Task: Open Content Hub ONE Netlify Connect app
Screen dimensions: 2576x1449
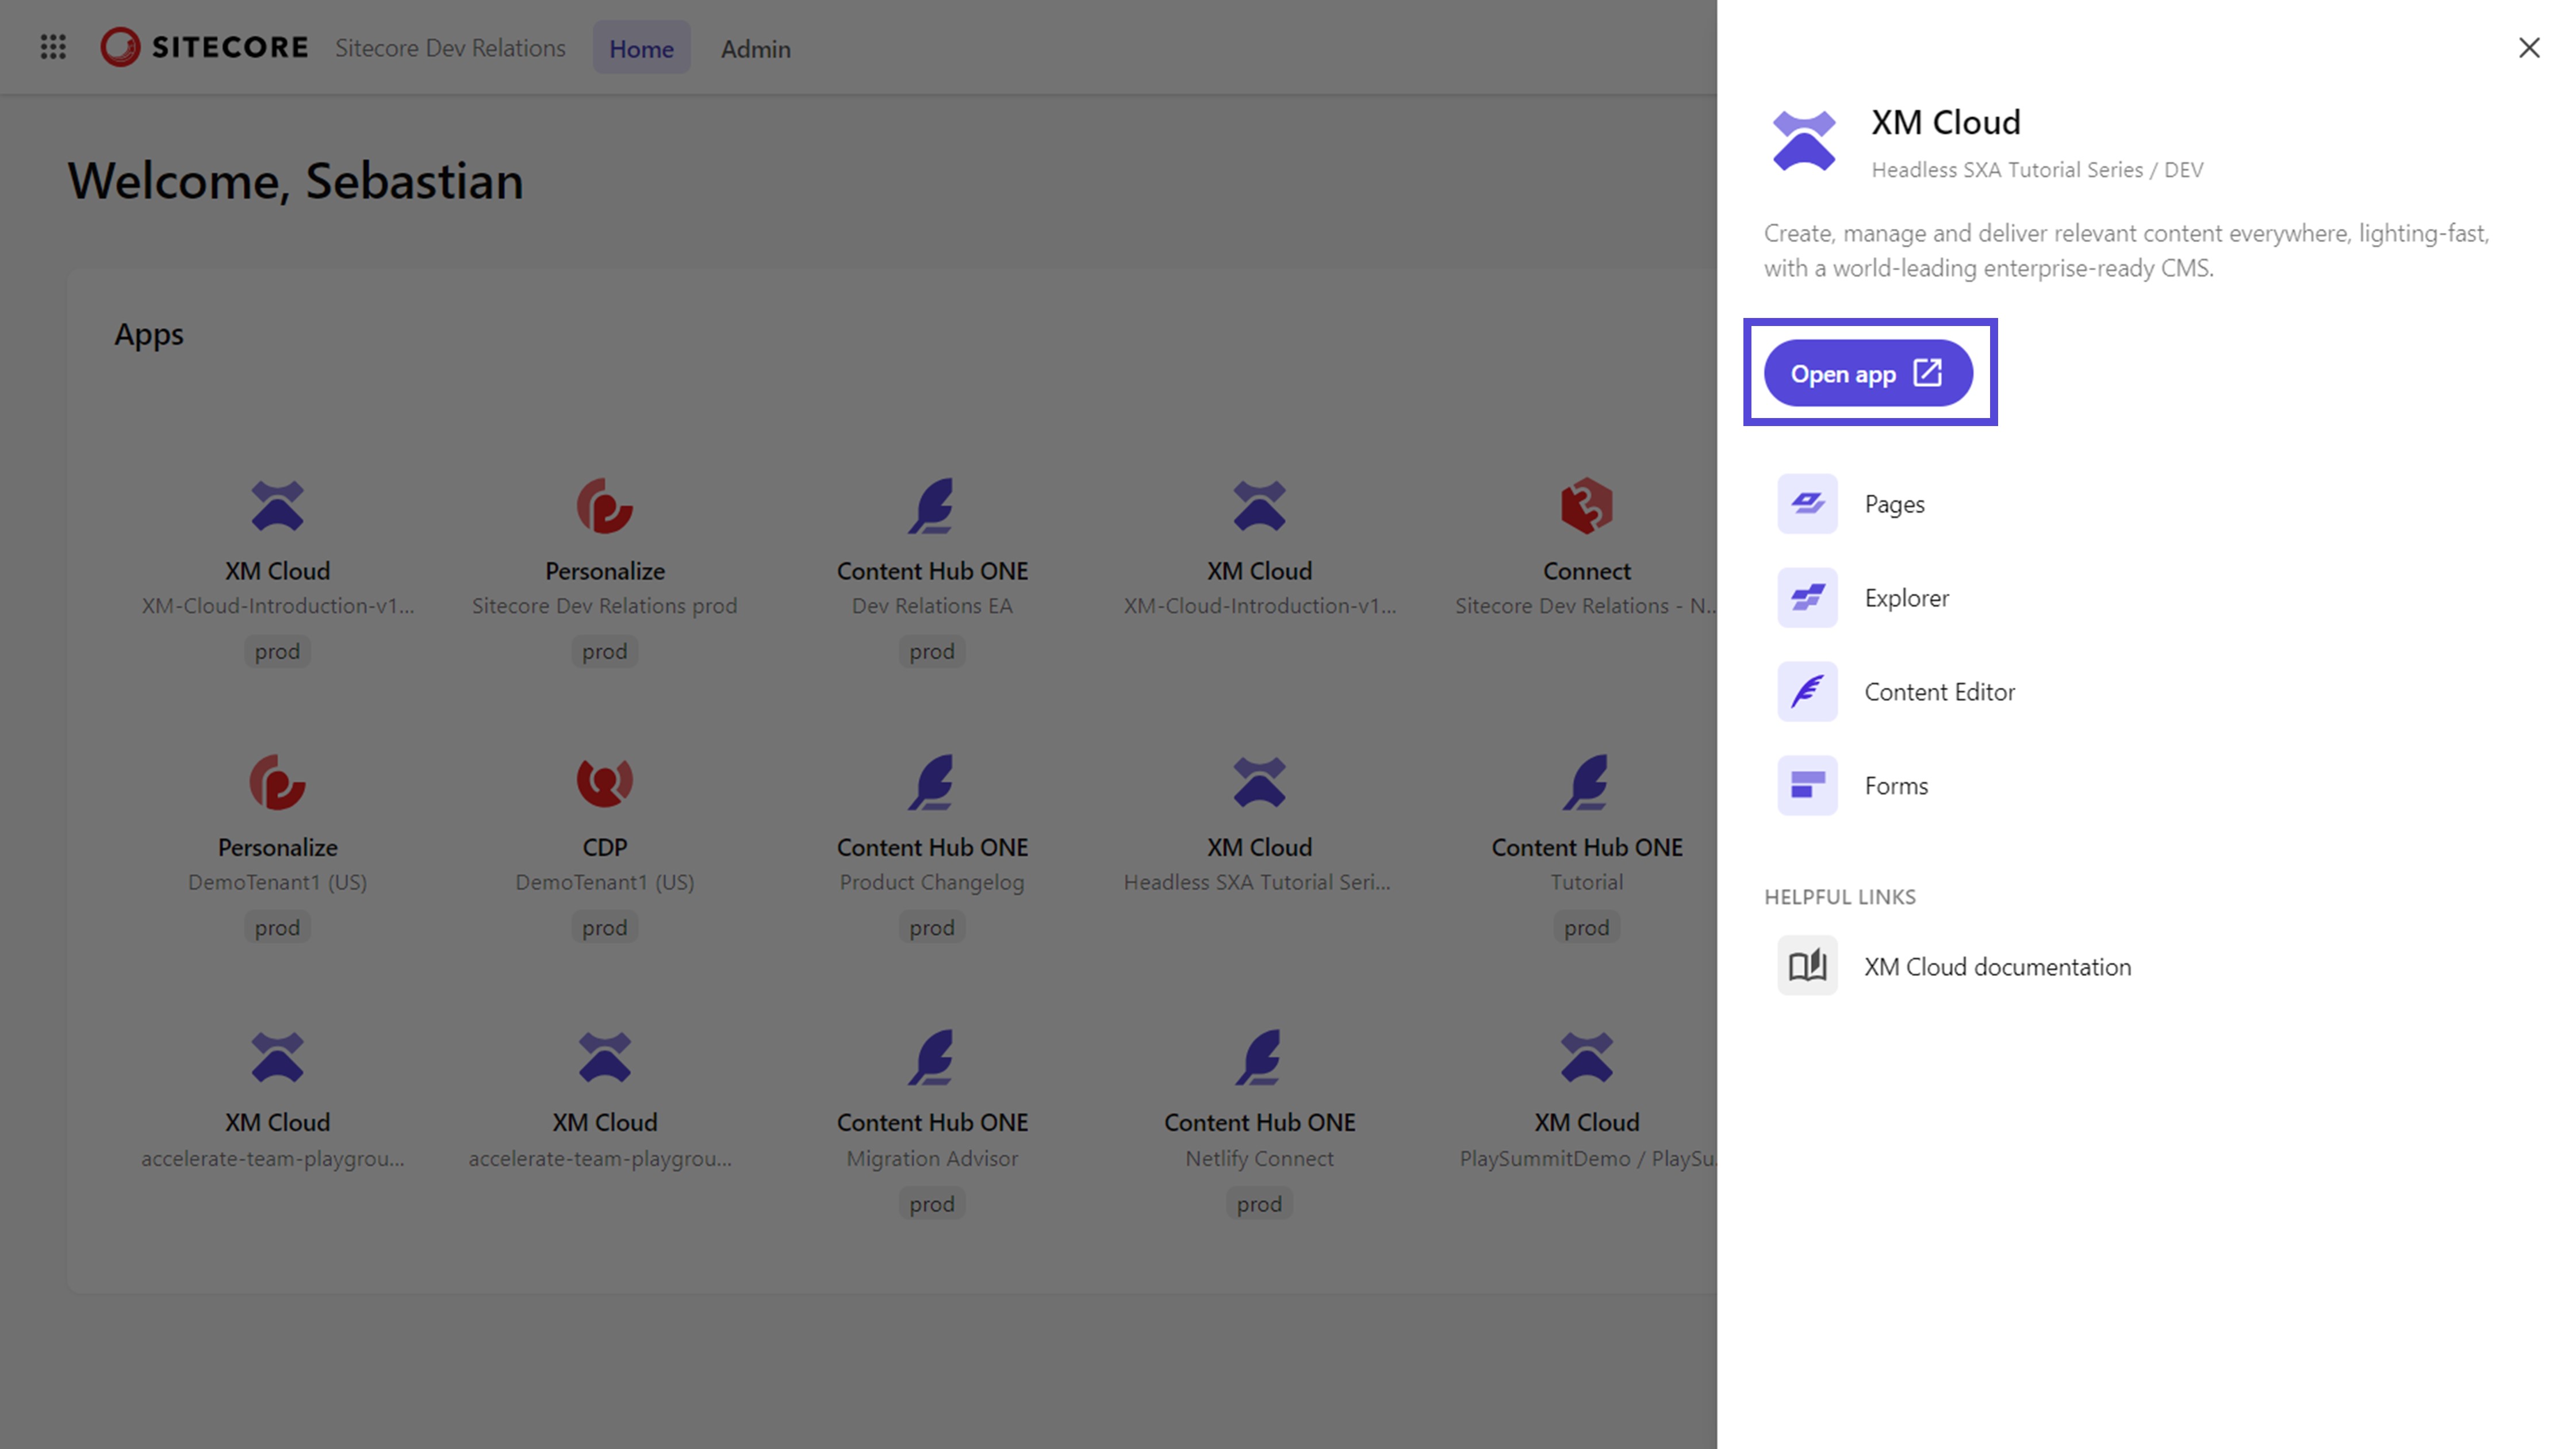Action: point(1258,1058)
